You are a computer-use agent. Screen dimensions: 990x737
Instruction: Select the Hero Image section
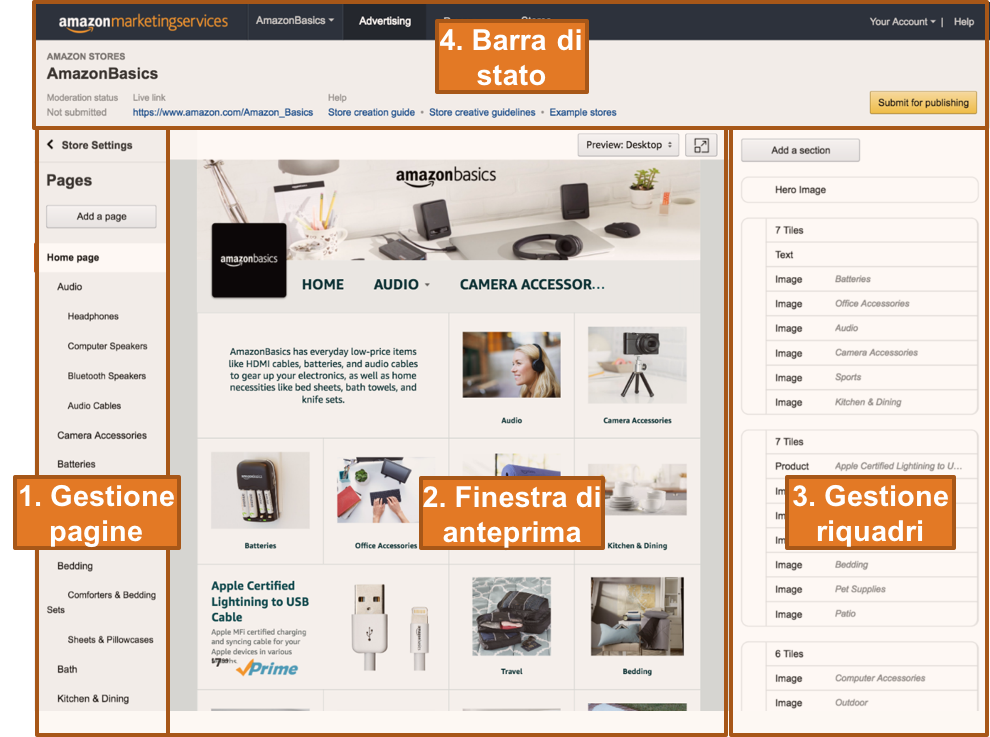[x=859, y=189]
